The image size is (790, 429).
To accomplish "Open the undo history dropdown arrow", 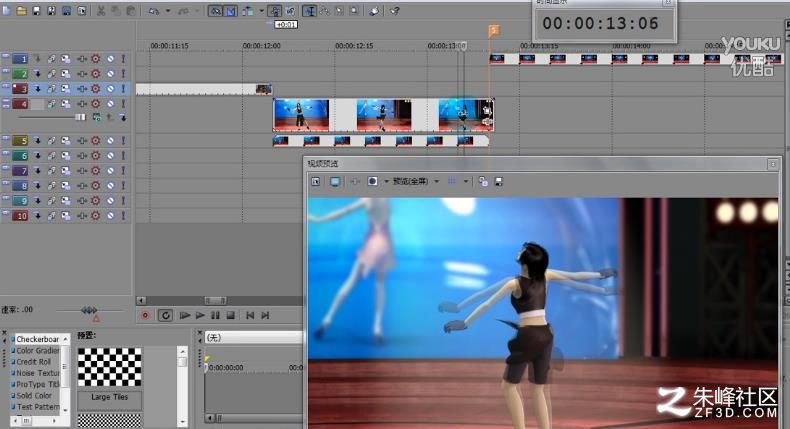I will (x=168, y=11).
